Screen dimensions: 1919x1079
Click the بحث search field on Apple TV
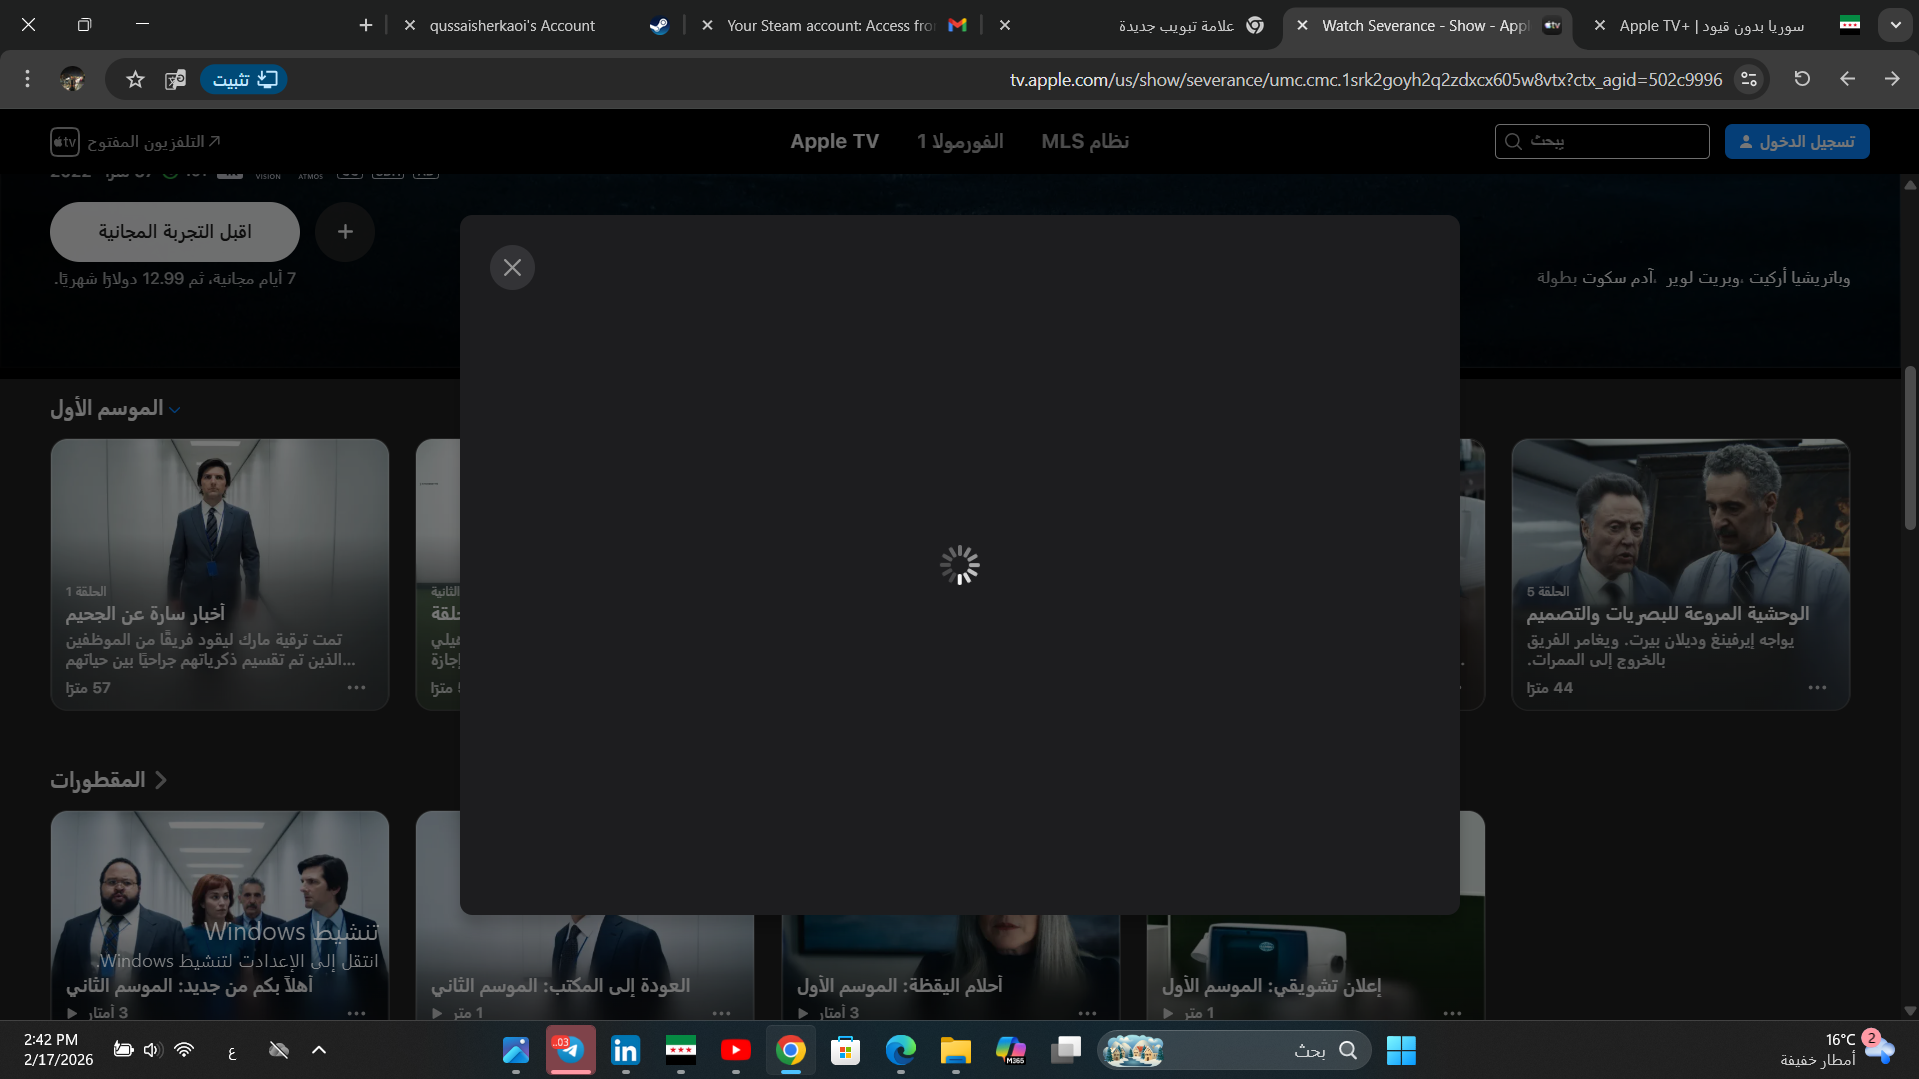(x=1610, y=142)
